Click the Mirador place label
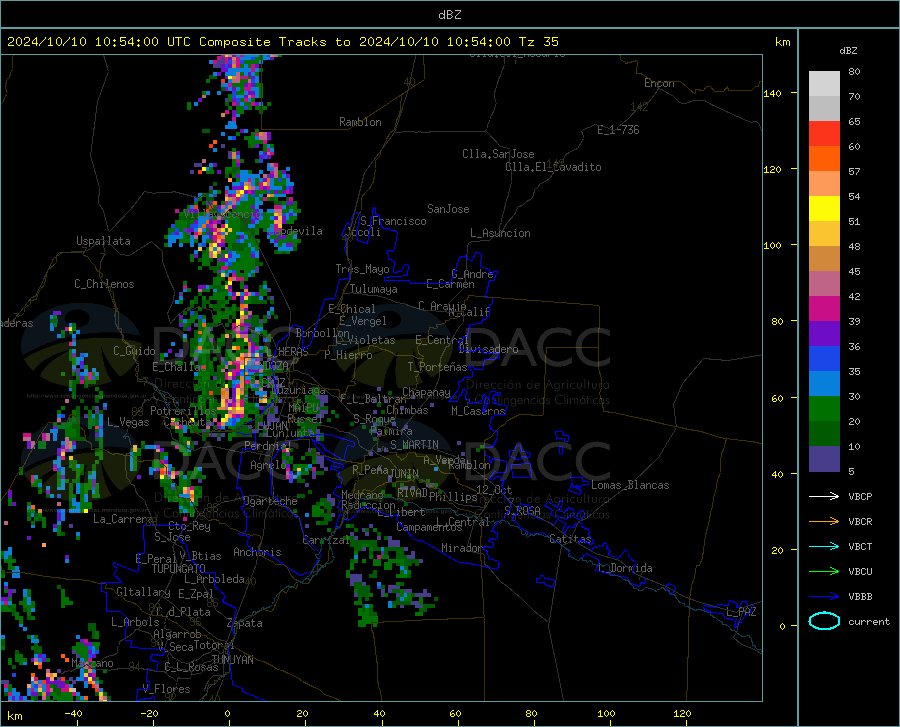 coord(462,548)
